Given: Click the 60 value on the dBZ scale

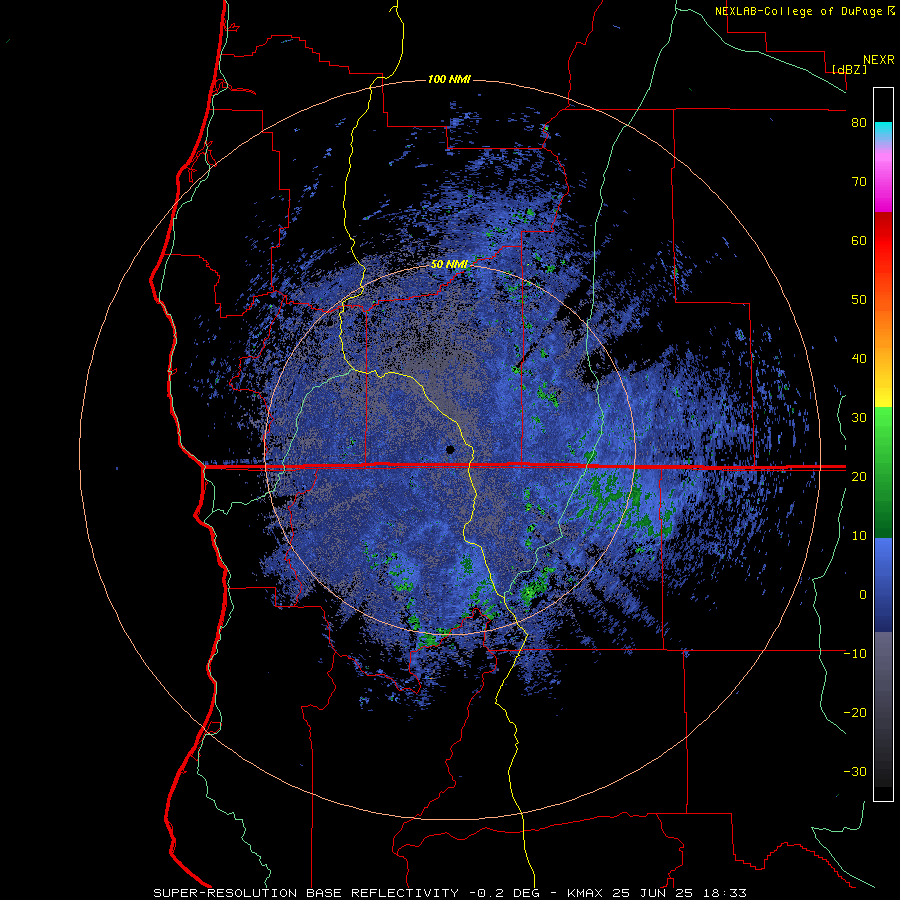Looking at the screenshot, I should coord(859,240).
